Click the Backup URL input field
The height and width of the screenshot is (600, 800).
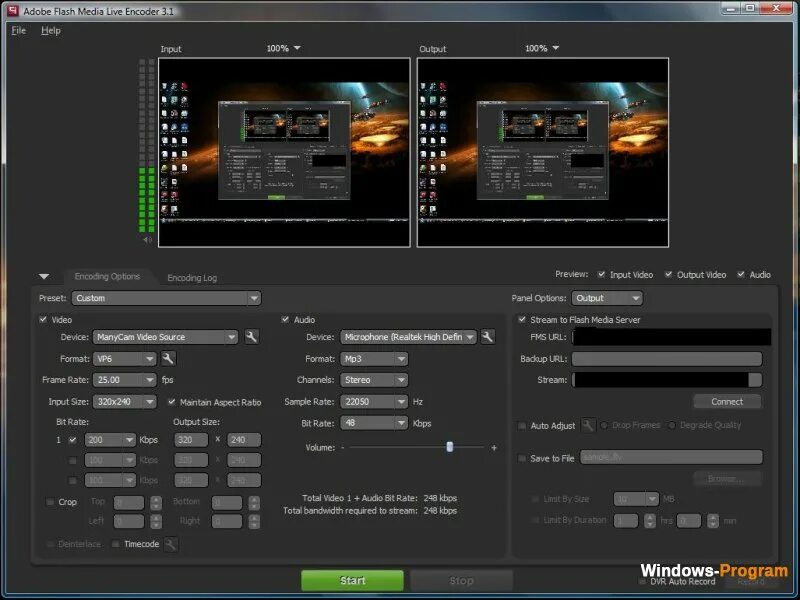667,359
